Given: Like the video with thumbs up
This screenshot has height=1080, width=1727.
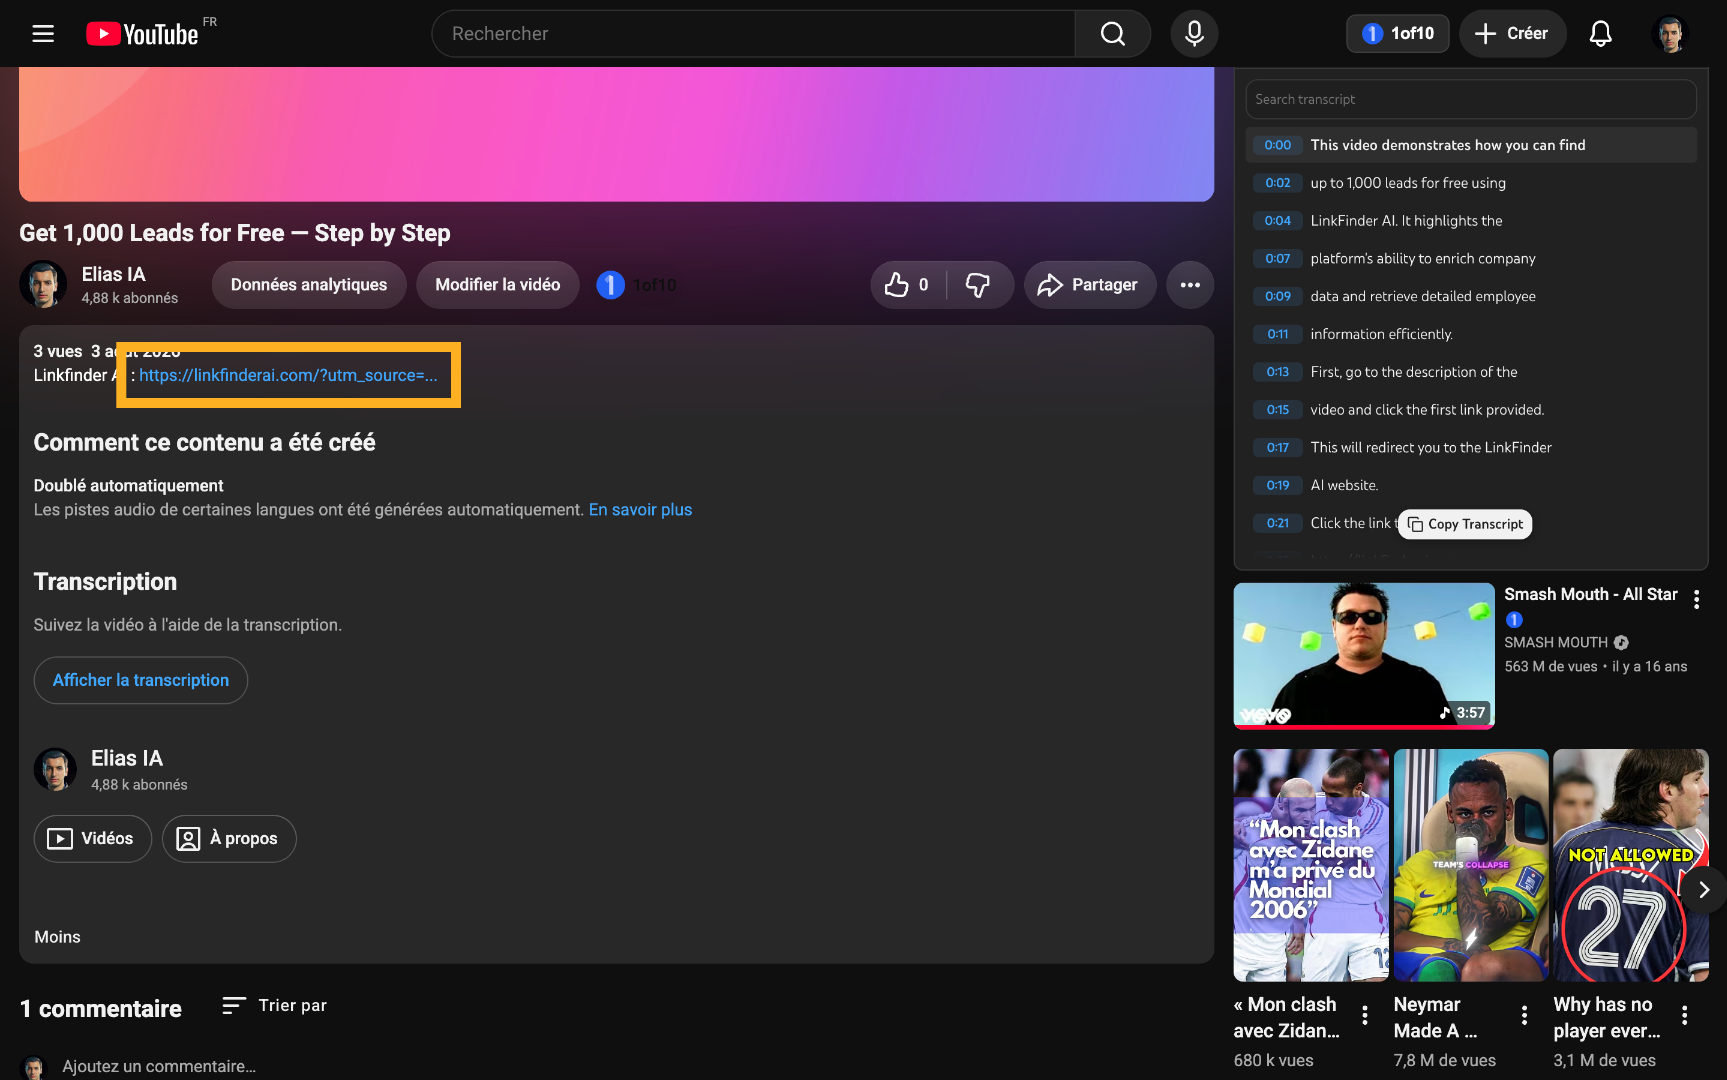Looking at the screenshot, I should (908, 285).
